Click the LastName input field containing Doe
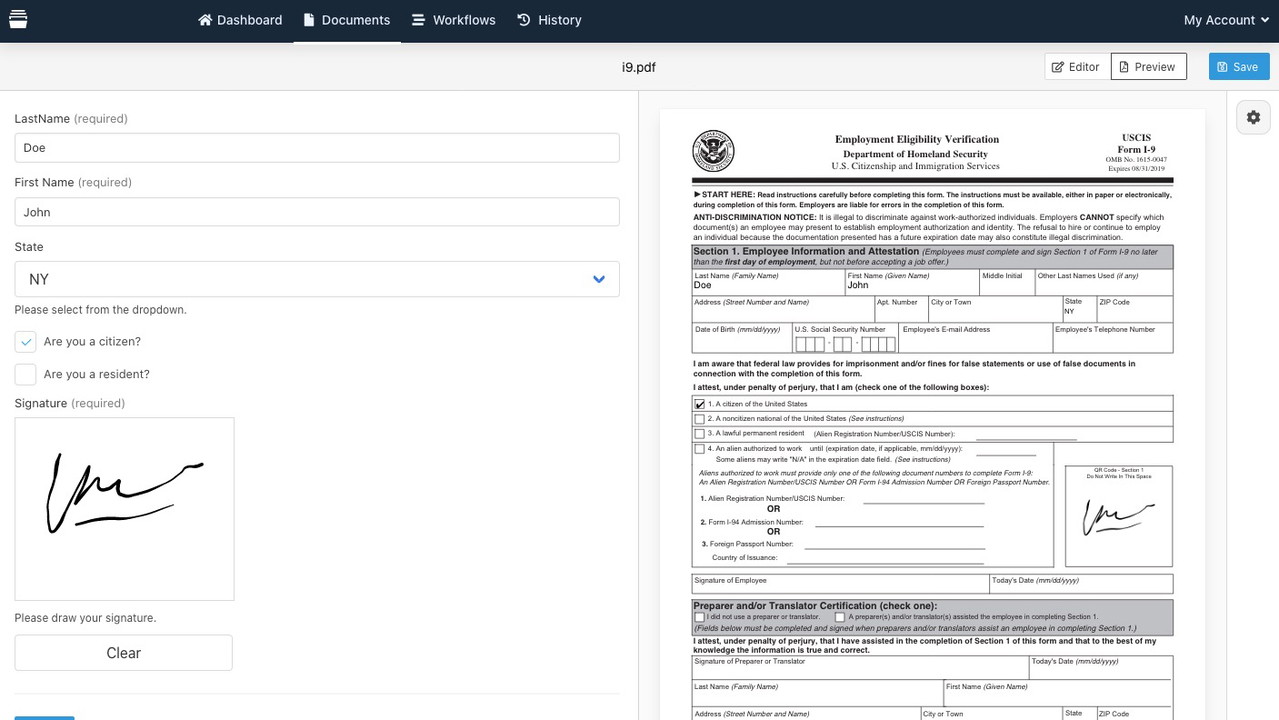Image resolution: width=1279 pixels, height=720 pixels. coord(316,148)
